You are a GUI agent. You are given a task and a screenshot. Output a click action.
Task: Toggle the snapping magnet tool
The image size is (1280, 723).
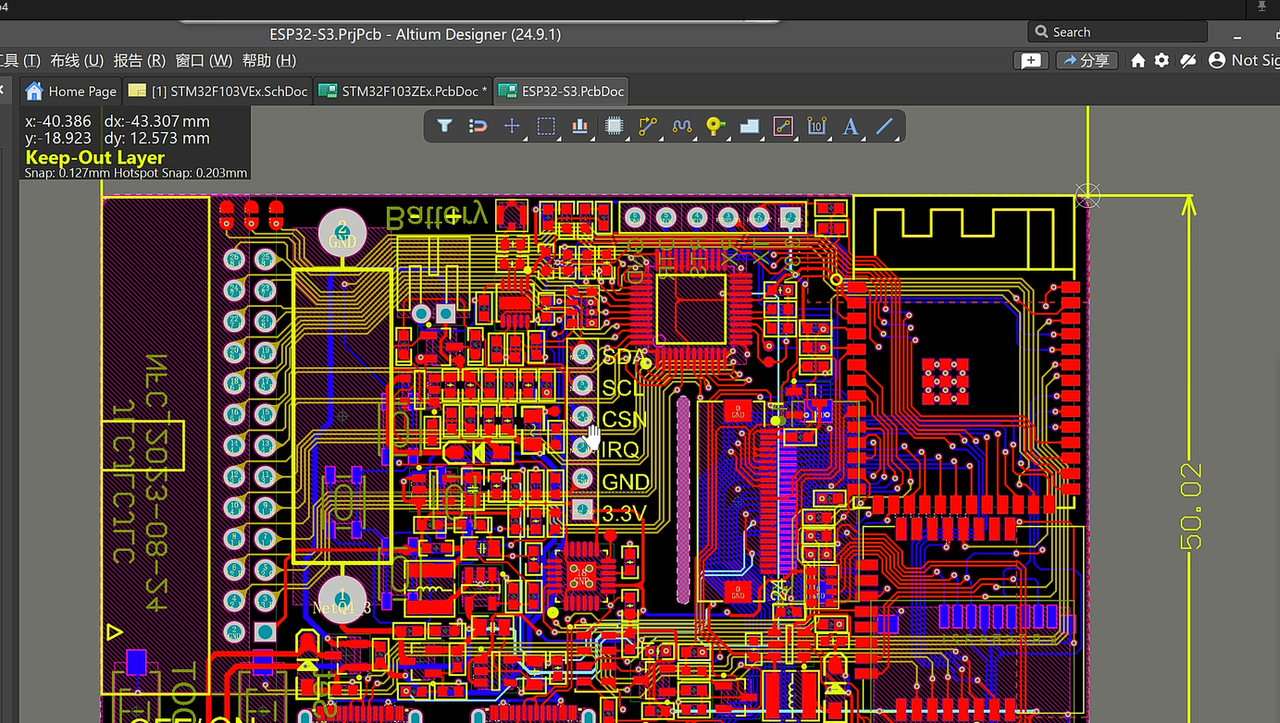pyautogui.click(x=478, y=126)
